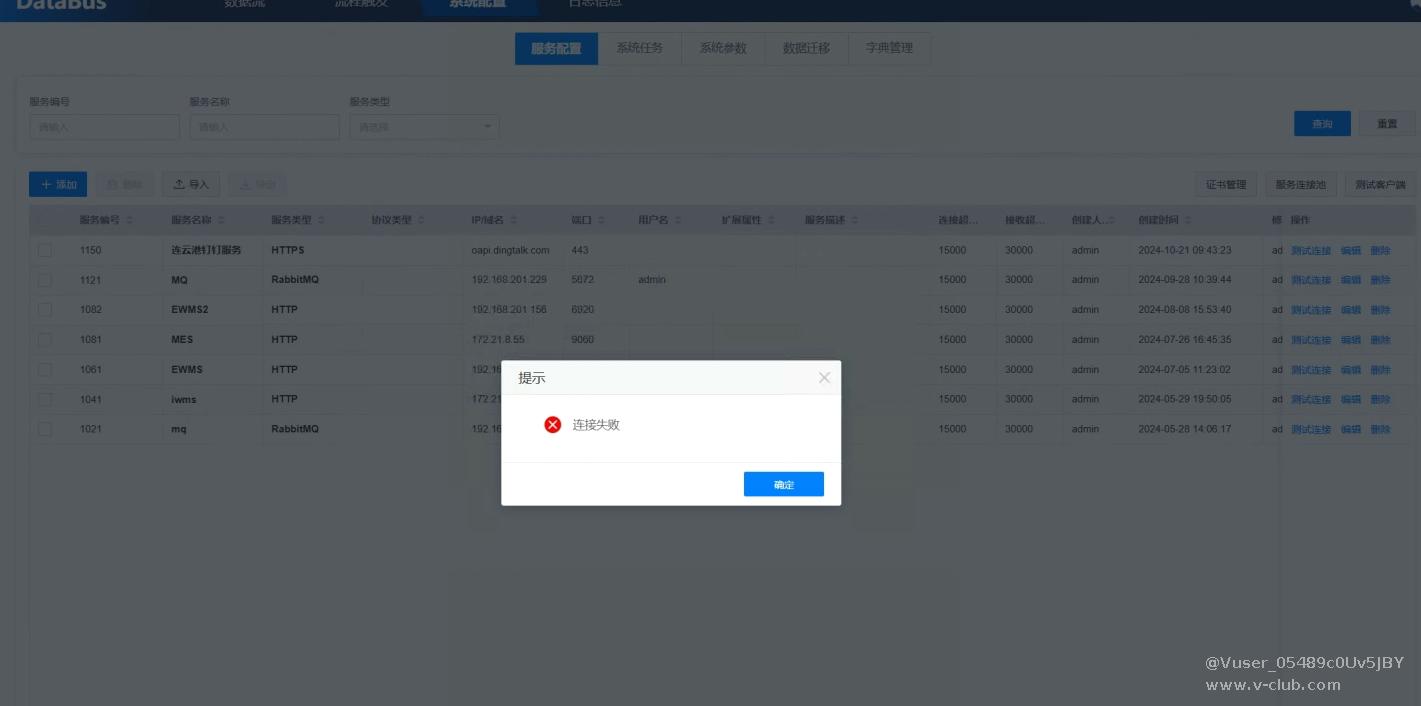This screenshot has width=1421, height=706.
Task: Edit service 1150 row
Action: 1351,251
